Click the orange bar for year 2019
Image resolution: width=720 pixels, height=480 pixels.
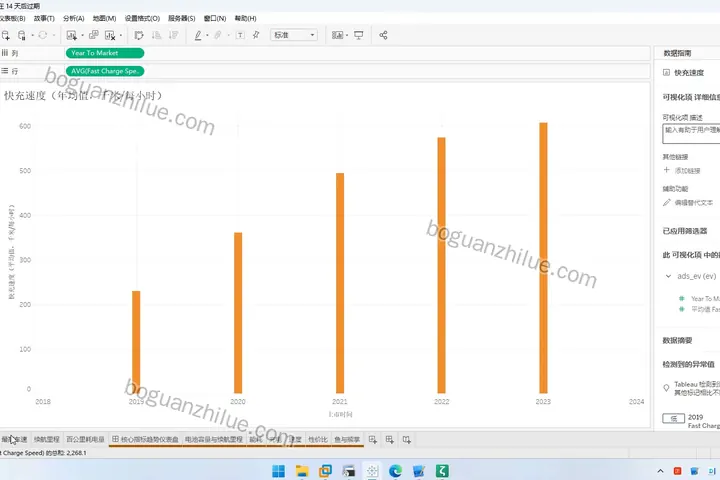[136, 342]
